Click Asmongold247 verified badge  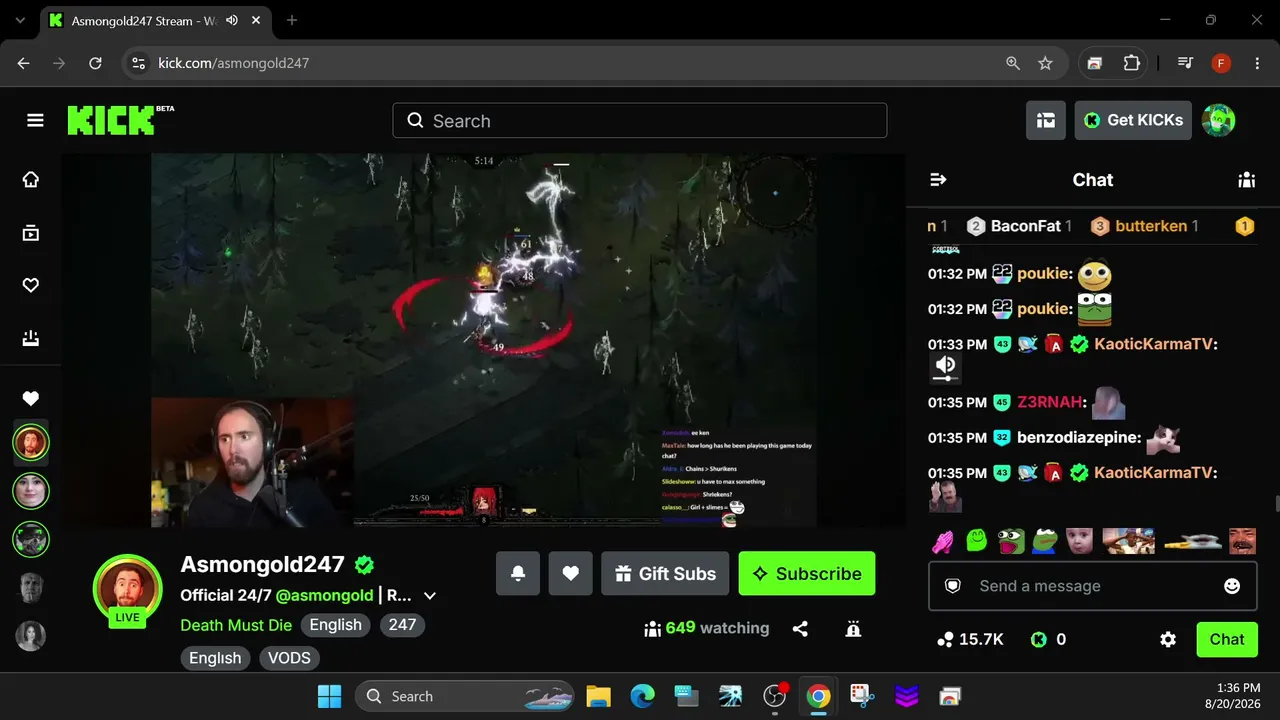pos(364,565)
